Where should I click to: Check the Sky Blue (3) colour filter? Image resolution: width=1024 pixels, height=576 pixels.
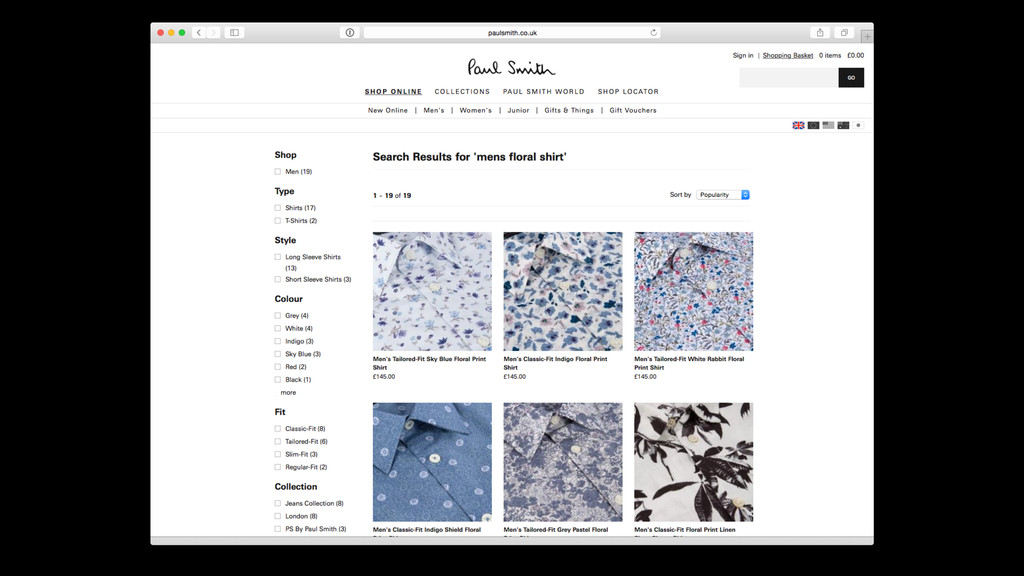pos(278,354)
